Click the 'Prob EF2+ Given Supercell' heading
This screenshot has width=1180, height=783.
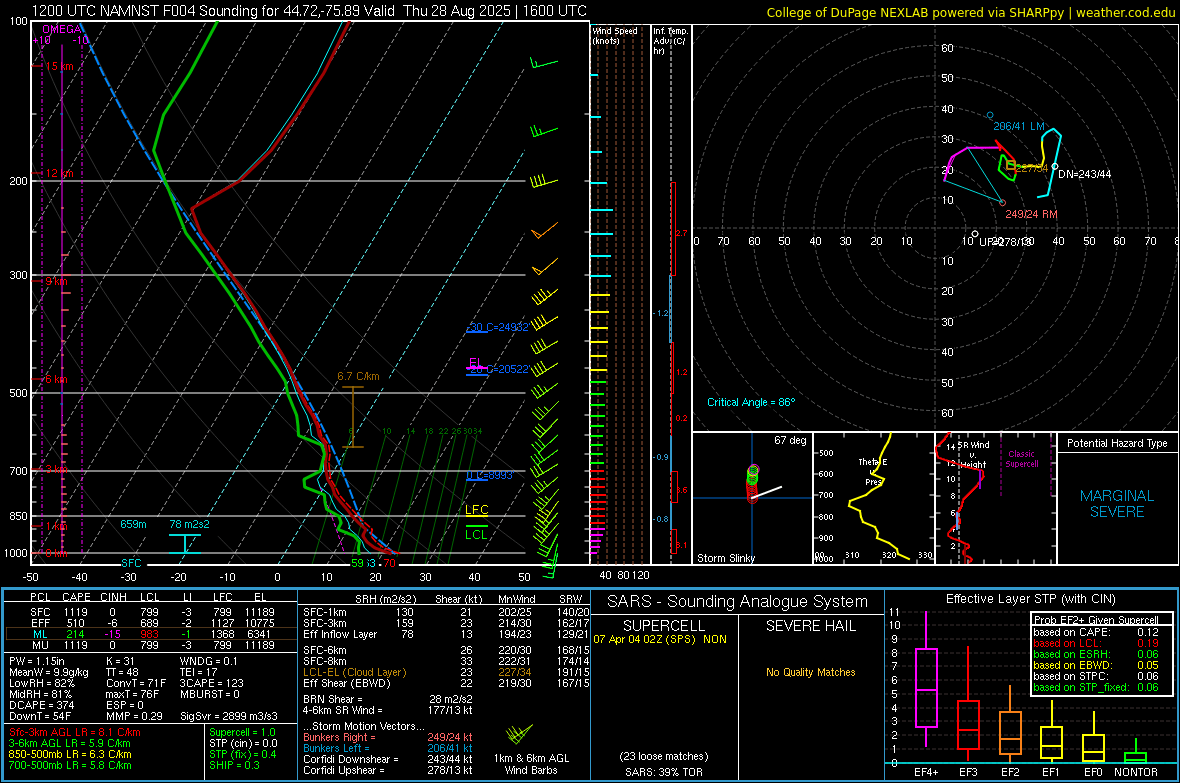[x=1096, y=620]
